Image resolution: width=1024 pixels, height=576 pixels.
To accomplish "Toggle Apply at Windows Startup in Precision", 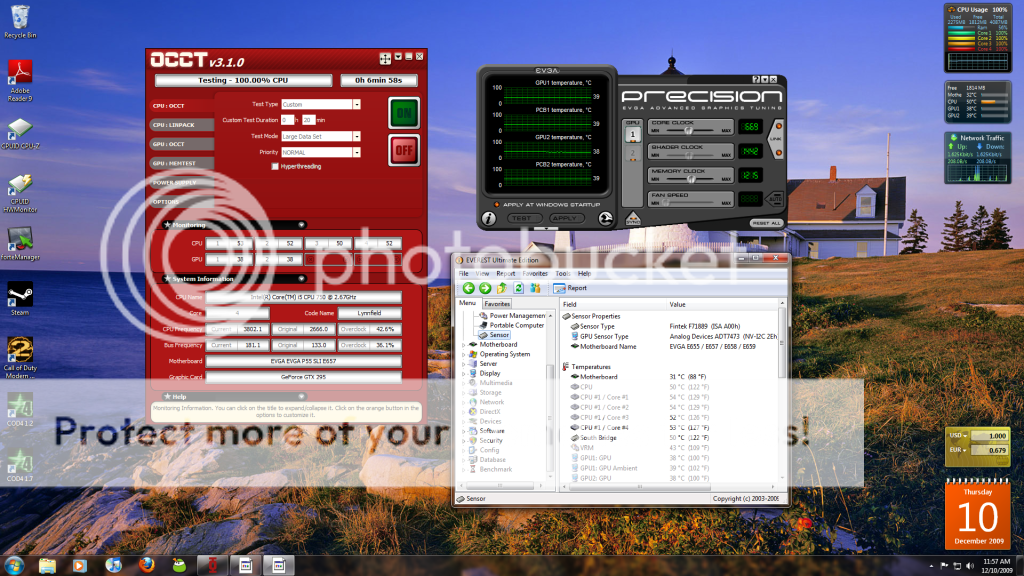I will (497, 204).
